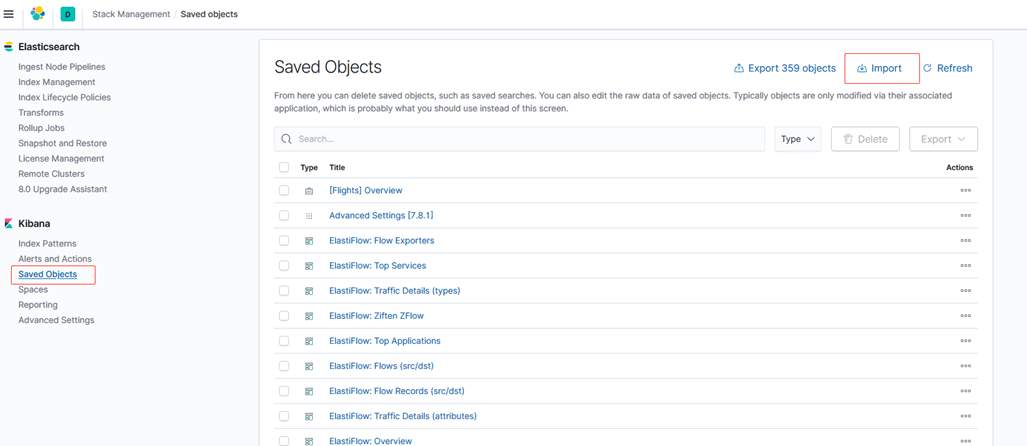Click Stack Management breadcrumb

(131, 14)
